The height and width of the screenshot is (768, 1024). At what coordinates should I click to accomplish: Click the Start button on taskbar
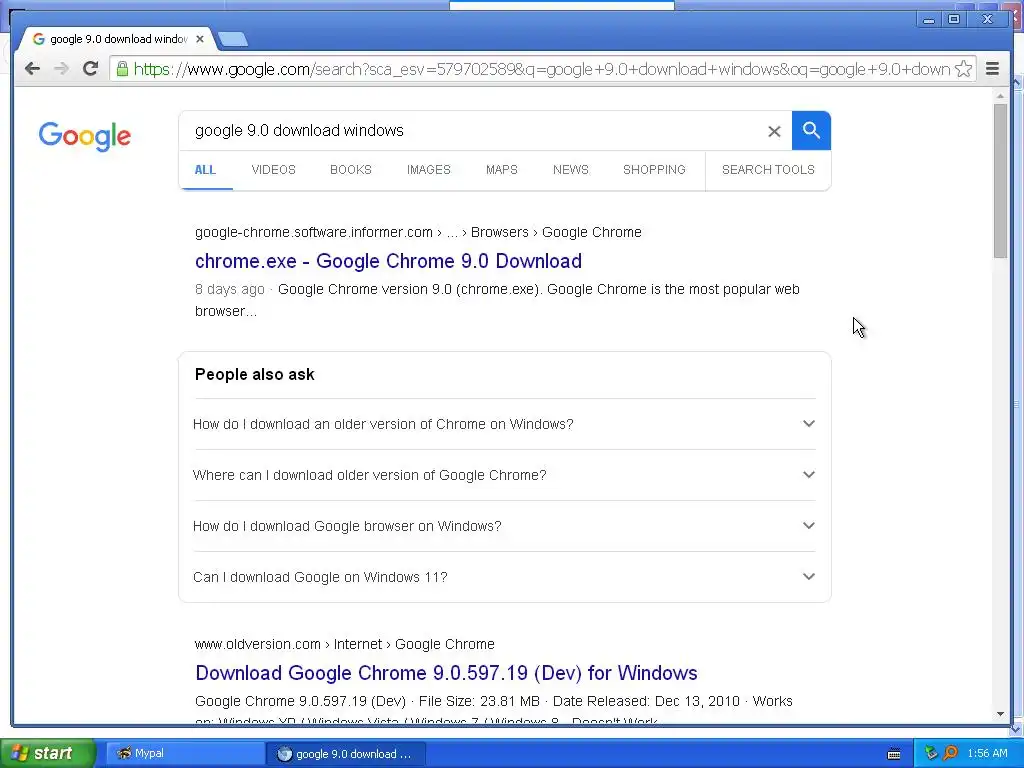[x=48, y=753]
